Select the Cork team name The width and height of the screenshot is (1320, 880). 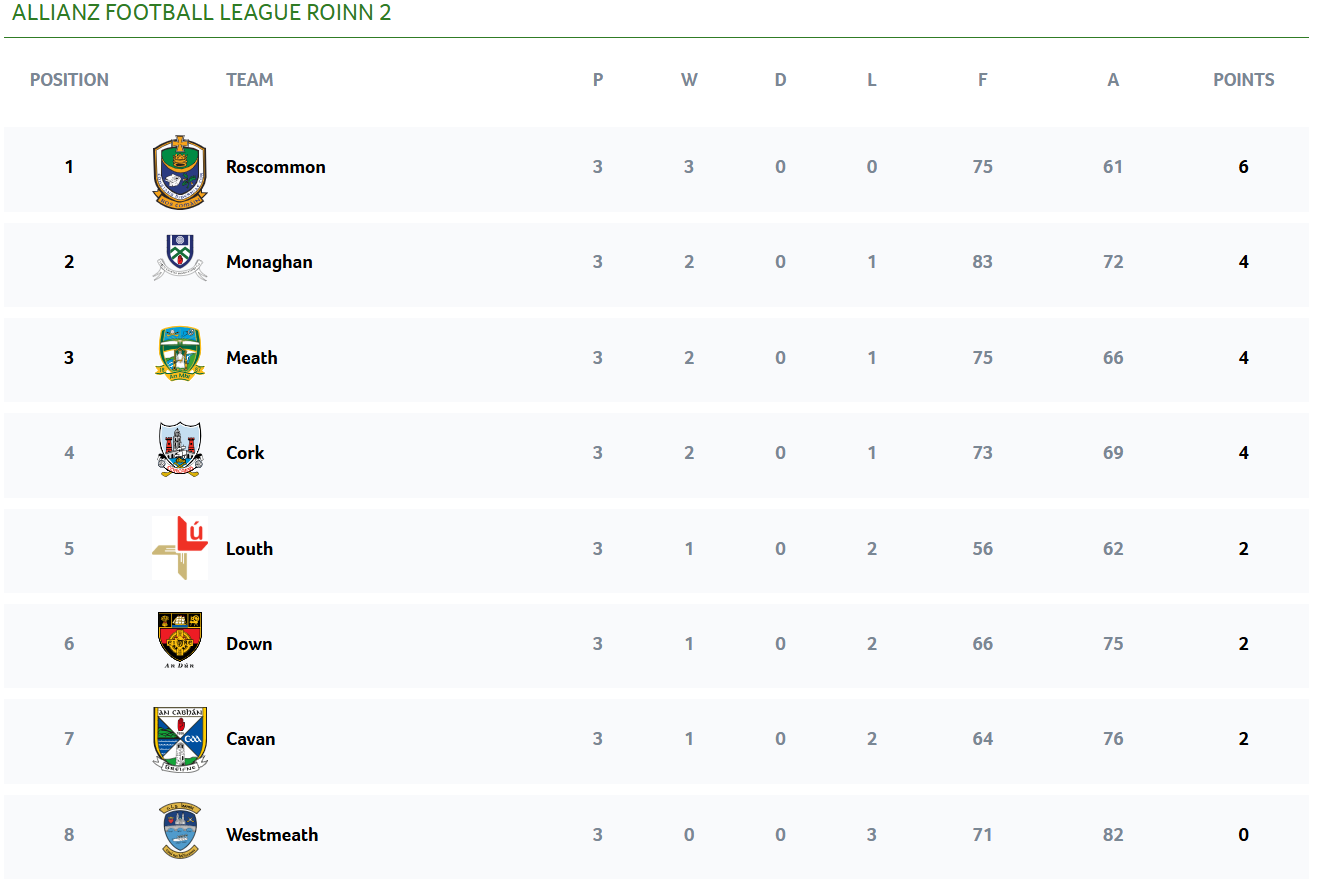point(245,453)
